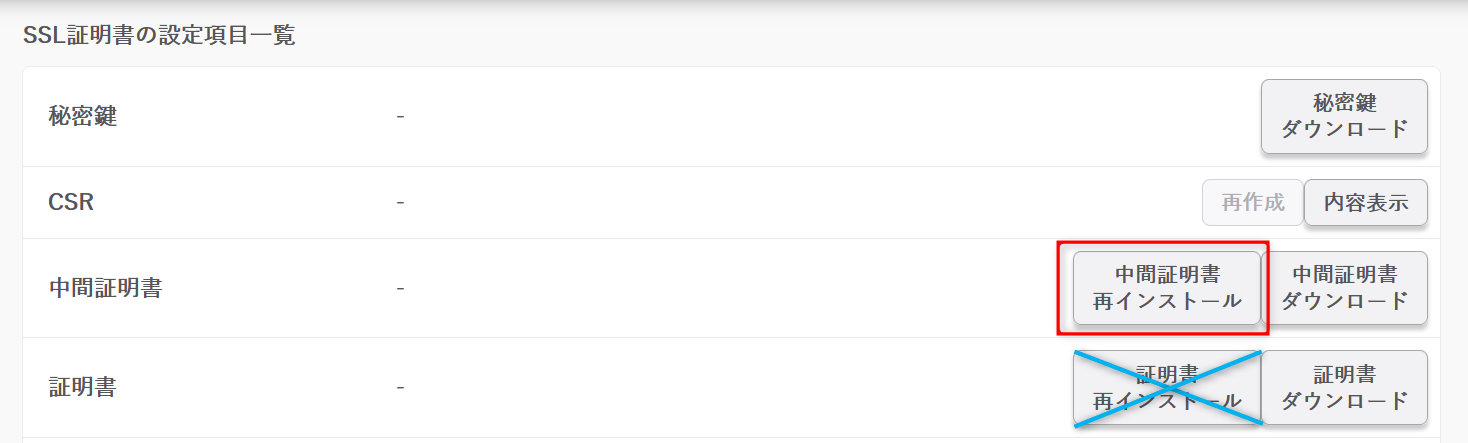Screen dimensions: 1468x443
Task: Click the dash value in 秘密鍵 row
Action: pyautogui.click(x=400, y=117)
